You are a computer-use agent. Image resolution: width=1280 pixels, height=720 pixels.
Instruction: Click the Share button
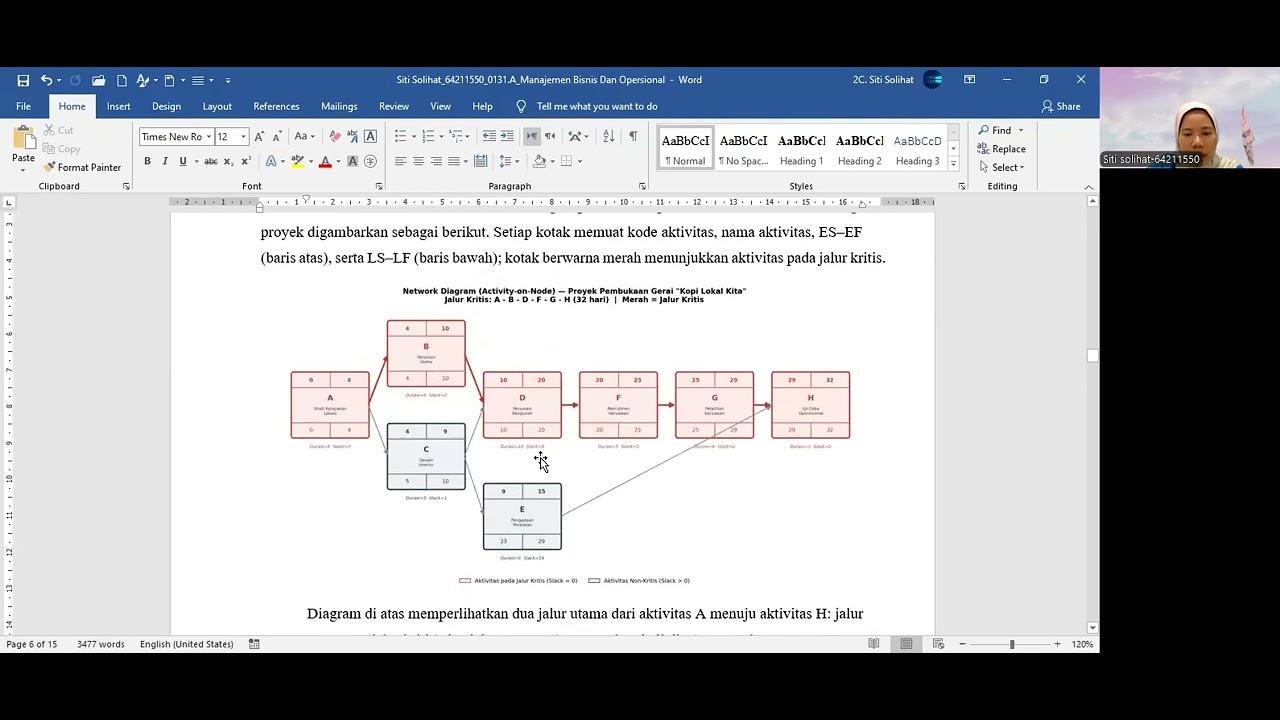pyautogui.click(x=1061, y=106)
